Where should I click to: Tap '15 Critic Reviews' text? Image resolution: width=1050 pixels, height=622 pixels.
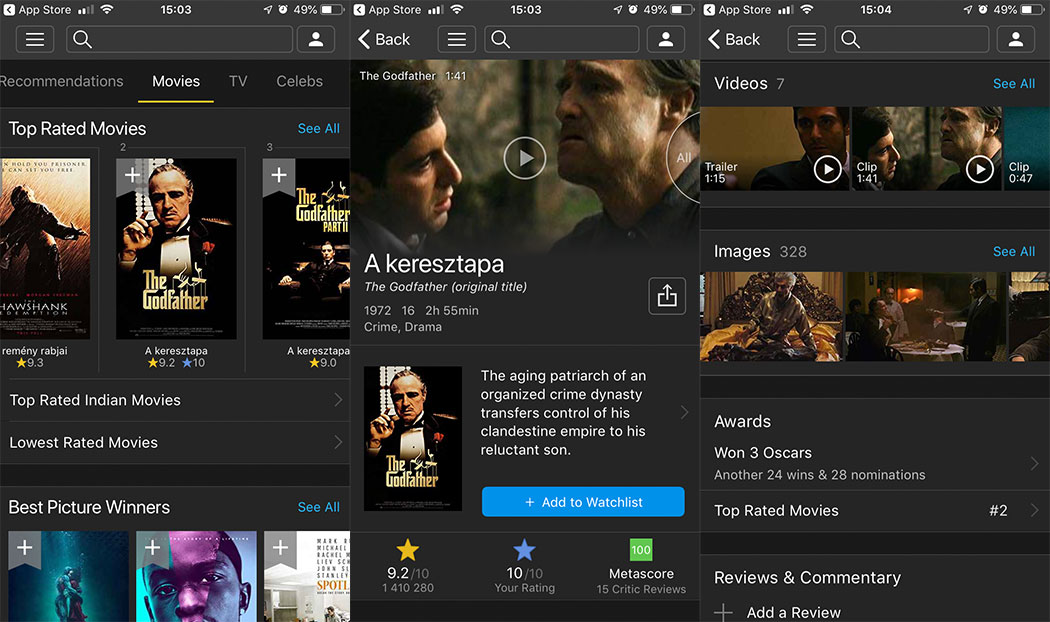pos(641,589)
